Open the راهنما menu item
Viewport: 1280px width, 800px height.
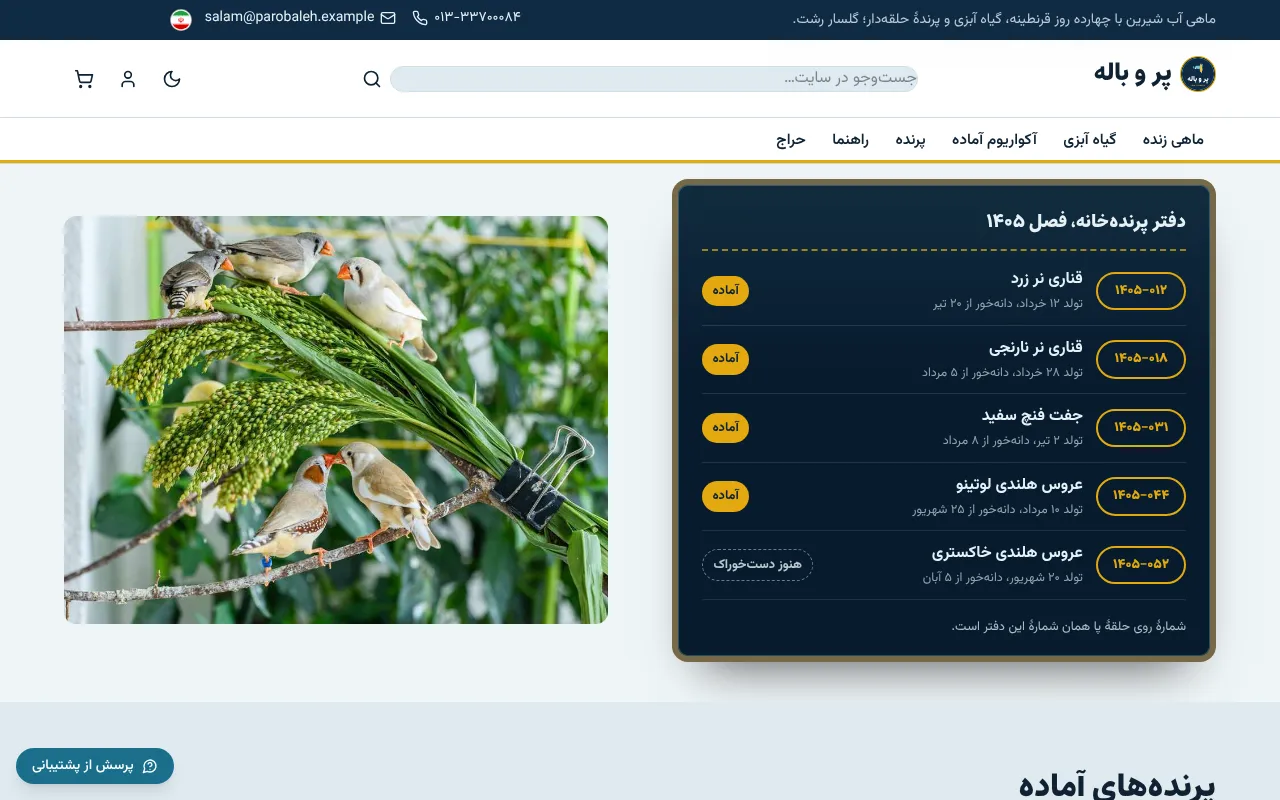850,140
